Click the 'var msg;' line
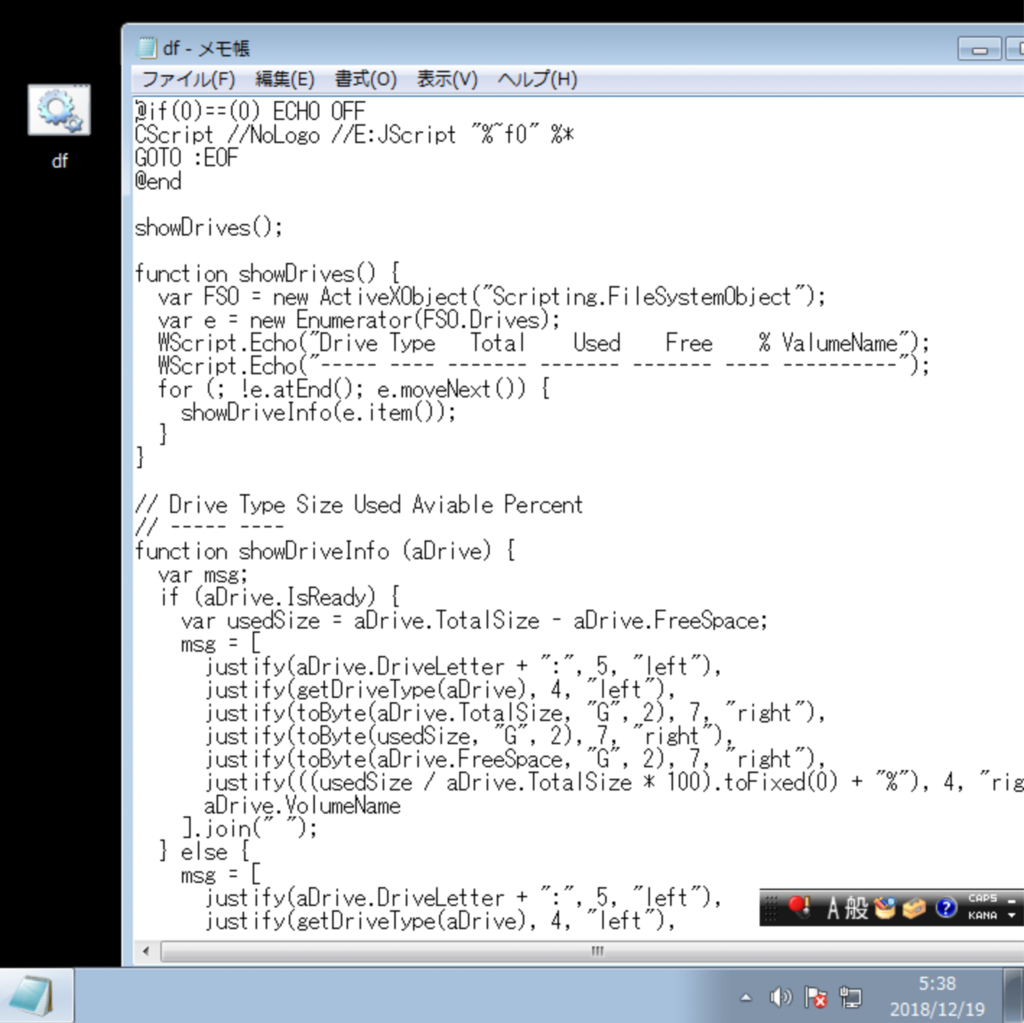 [x=202, y=575]
